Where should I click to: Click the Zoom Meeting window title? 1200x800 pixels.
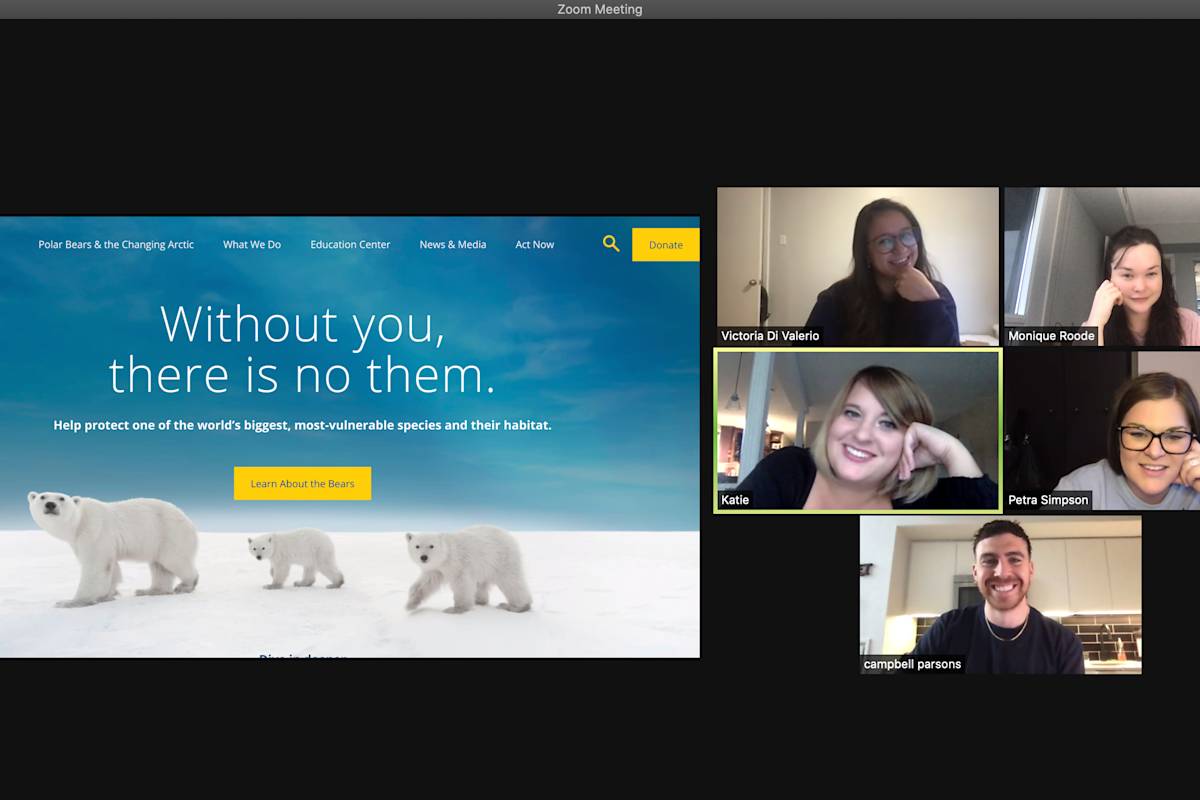(600, 9)
